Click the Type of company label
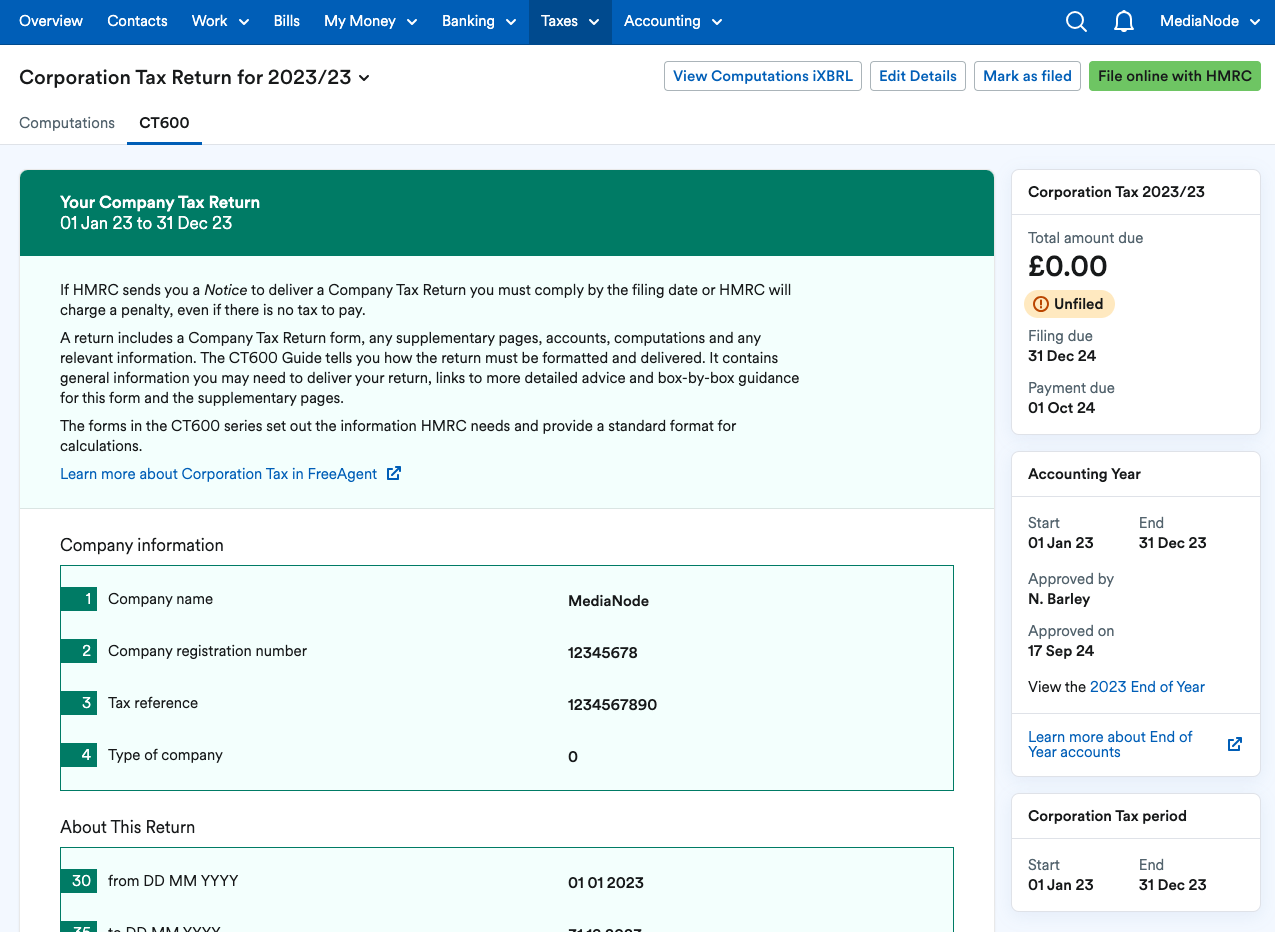This screenshot has width=1275, height=932. (x=165, y=755)
